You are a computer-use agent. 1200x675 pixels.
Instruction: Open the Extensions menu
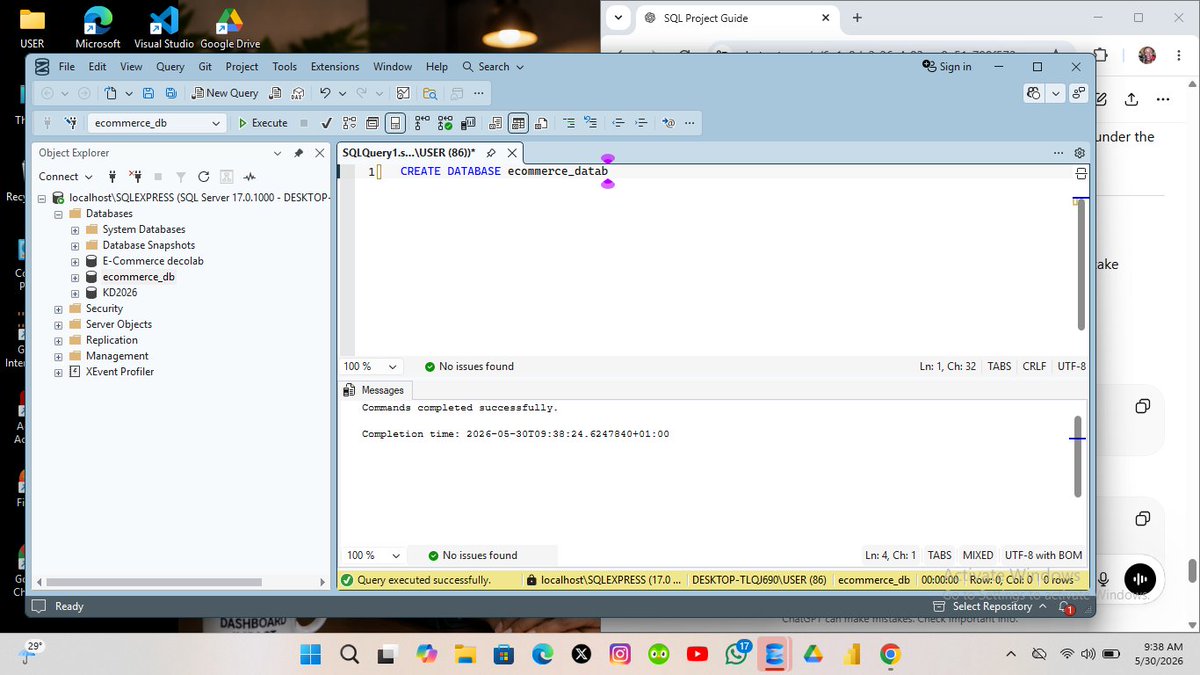pyautogui.click(x=335, y=67)
